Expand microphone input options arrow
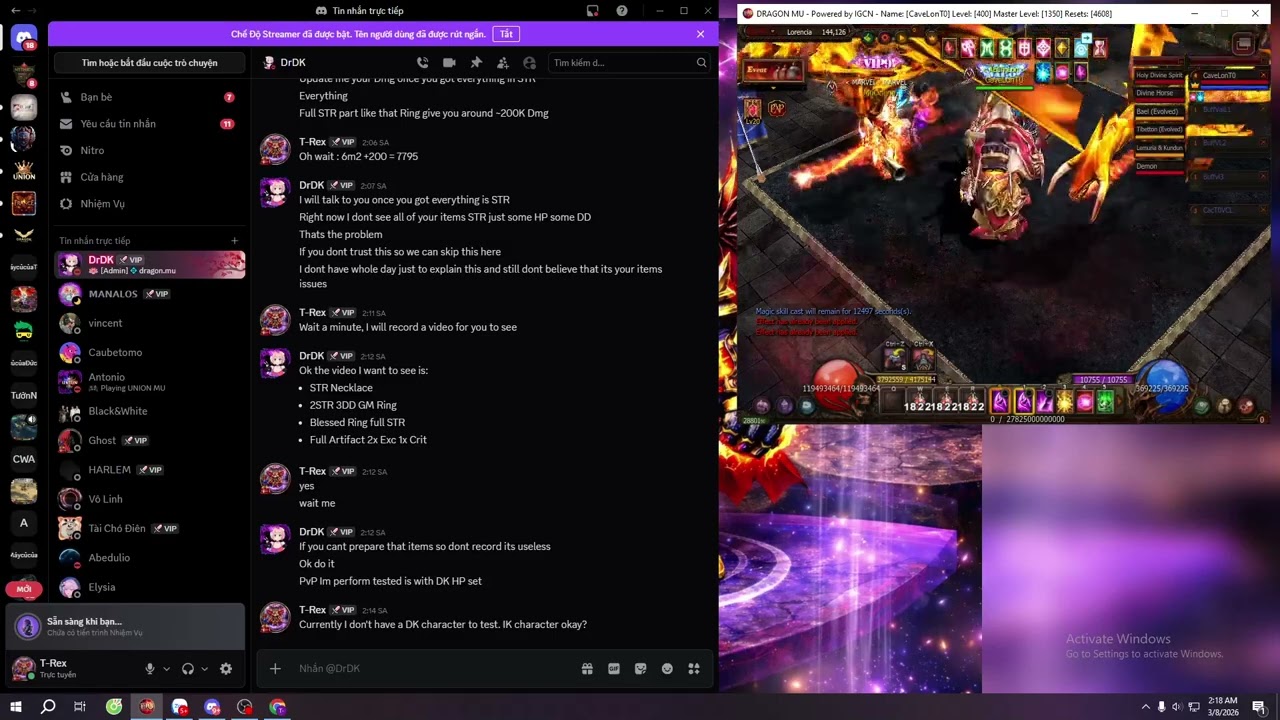The width and height of the screenshot is (1280, 720). pyautogui.click(x=166, y=669)
